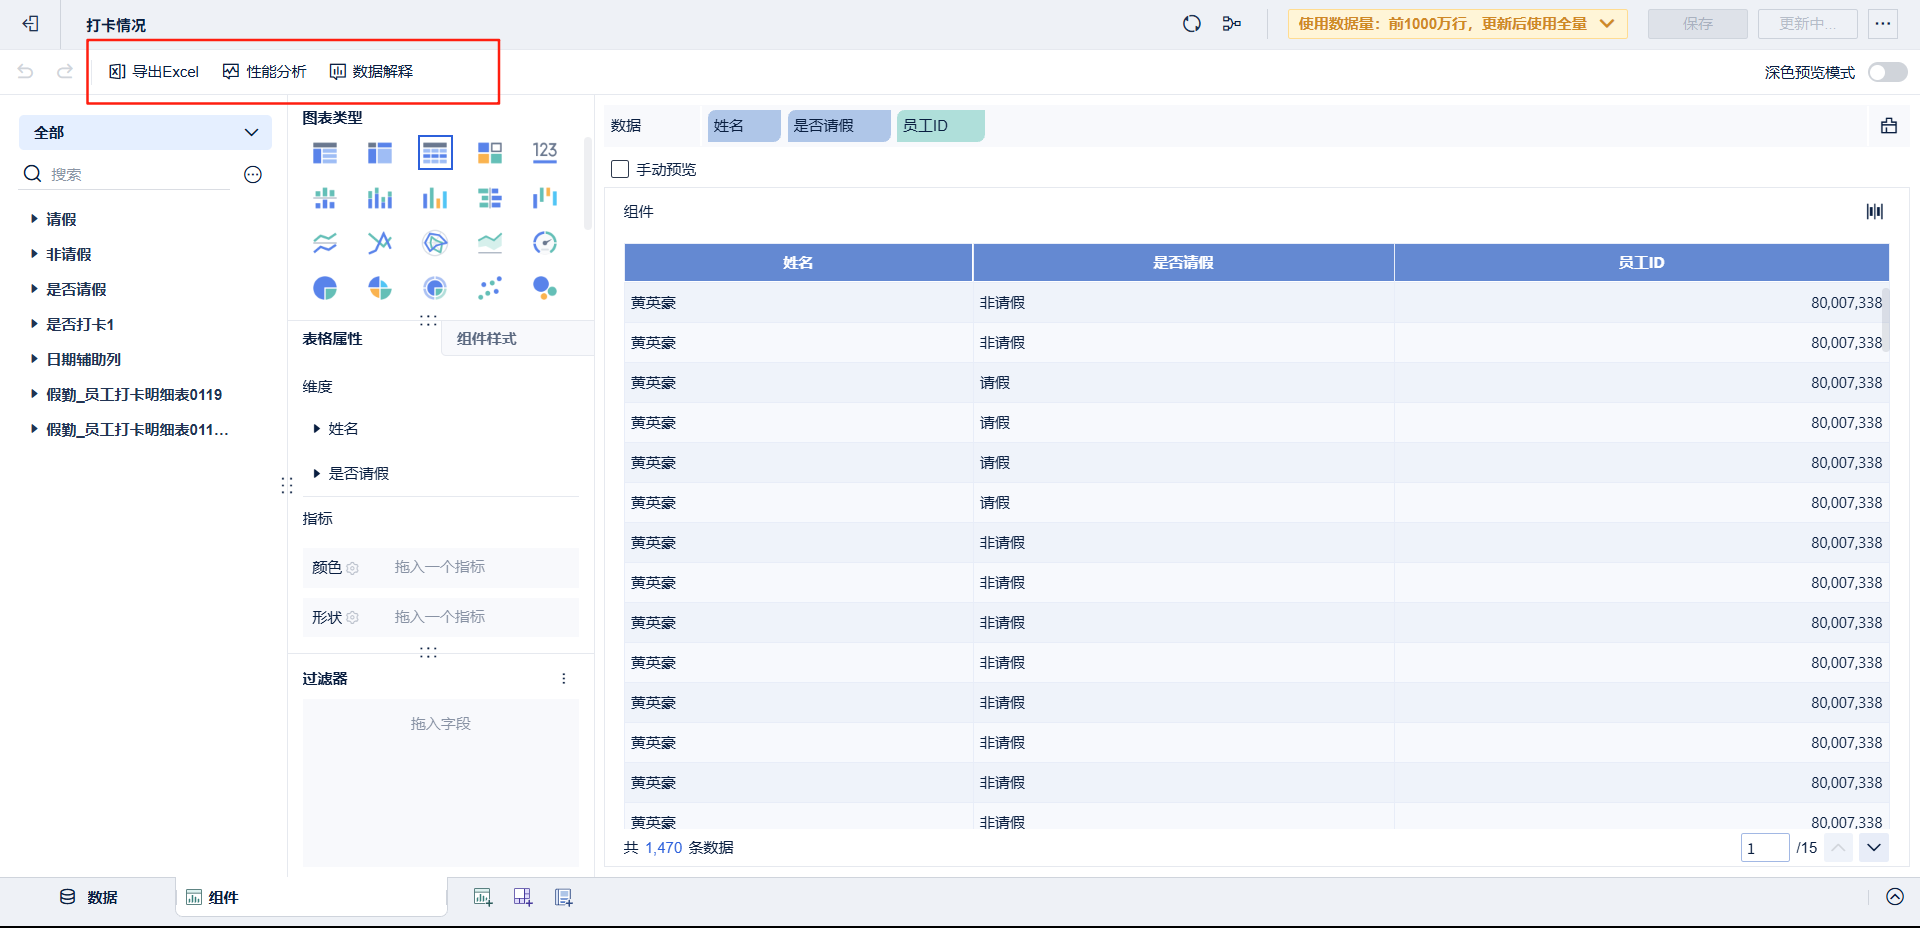Expand the 请假 field in tree
Viewport: 1920px width, 928px height.
pyautogui.click(x=34, y=219)
